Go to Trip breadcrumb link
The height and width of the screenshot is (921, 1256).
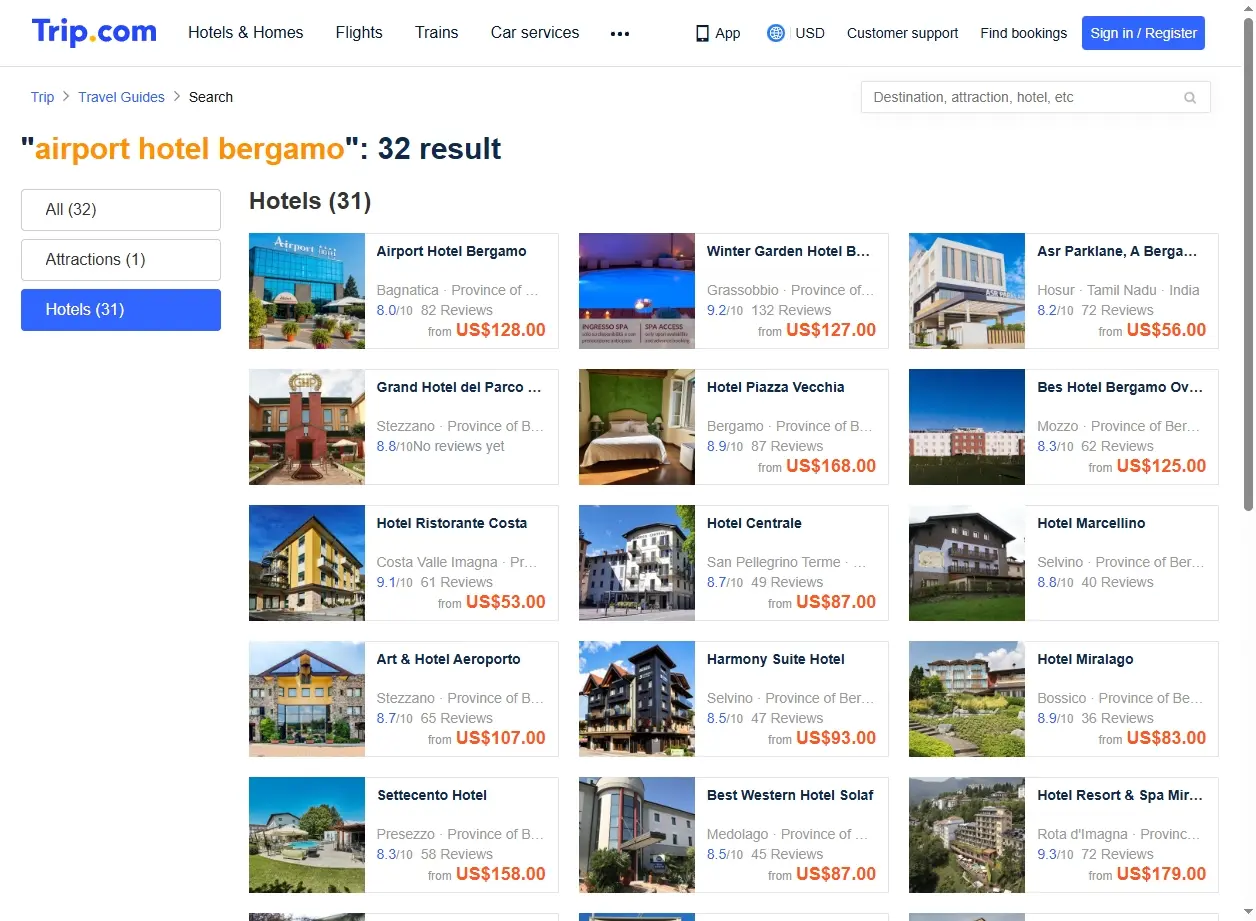[42, 97]
